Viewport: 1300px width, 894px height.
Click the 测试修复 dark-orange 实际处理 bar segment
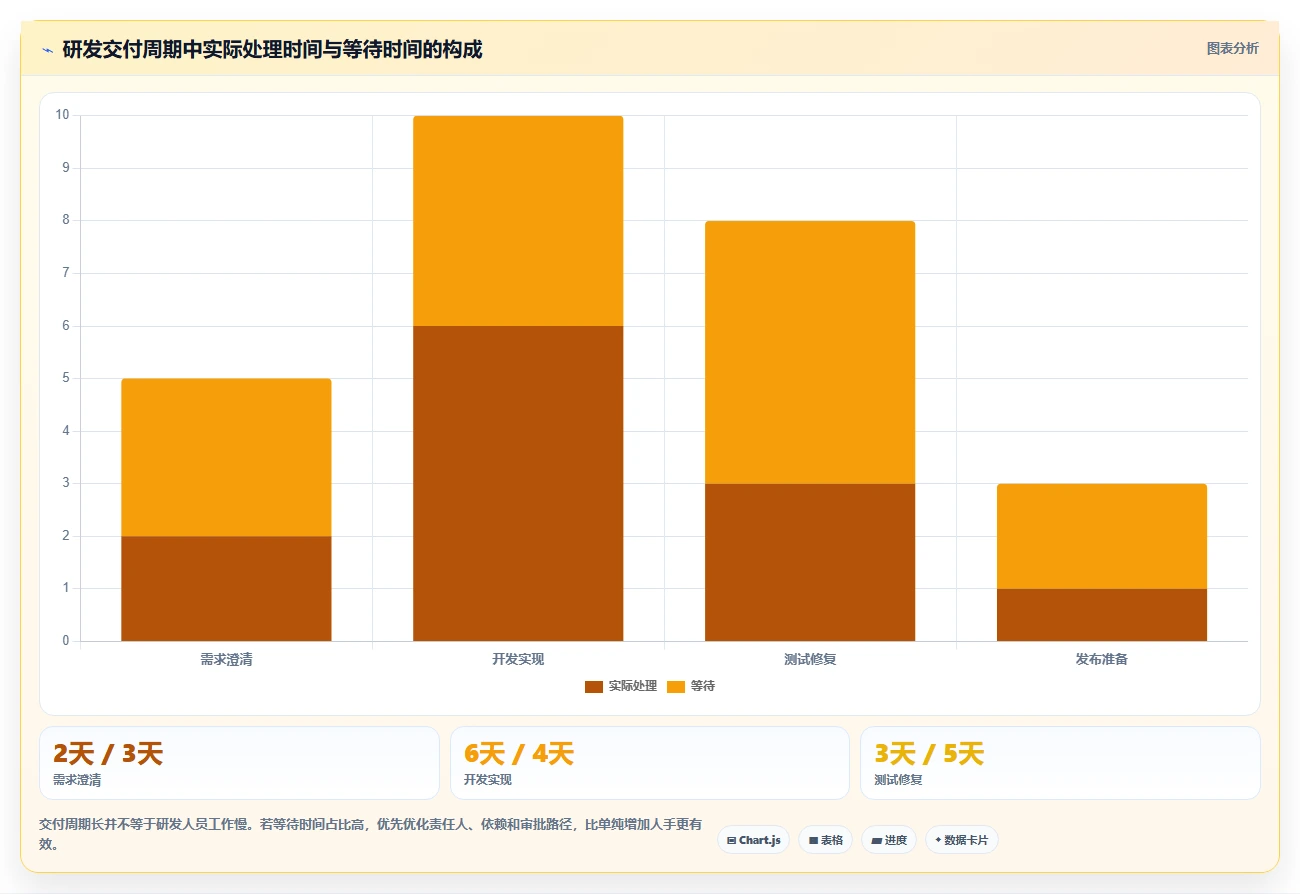[x=810, y=562]
